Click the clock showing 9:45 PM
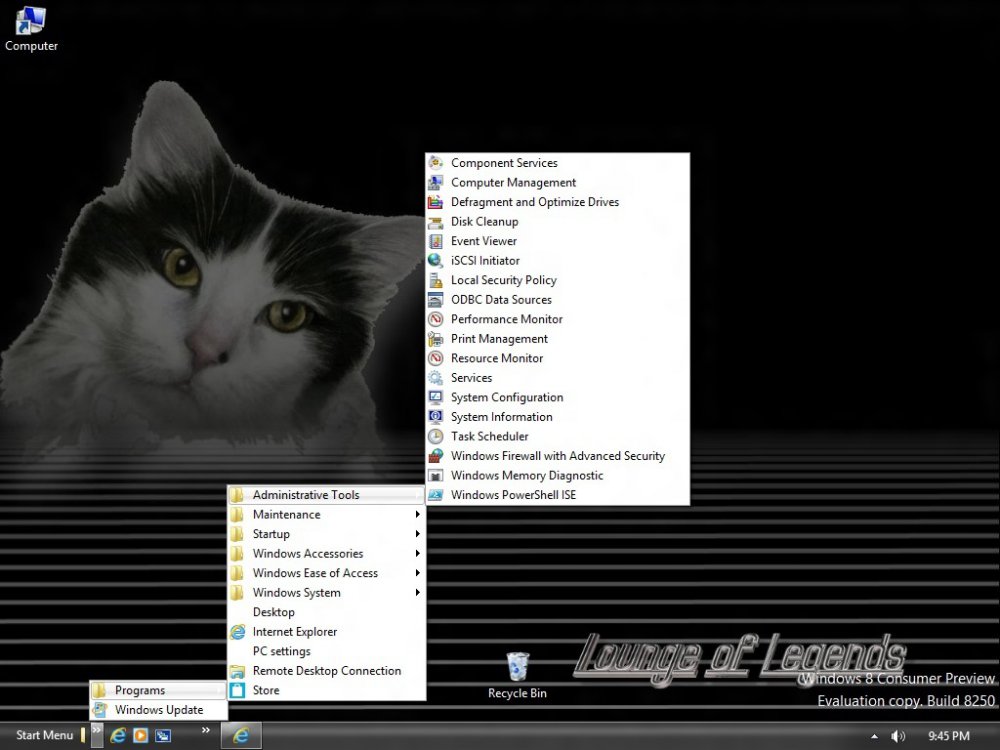This screenshot has height=750, width=1000. [x=948, y=736]
